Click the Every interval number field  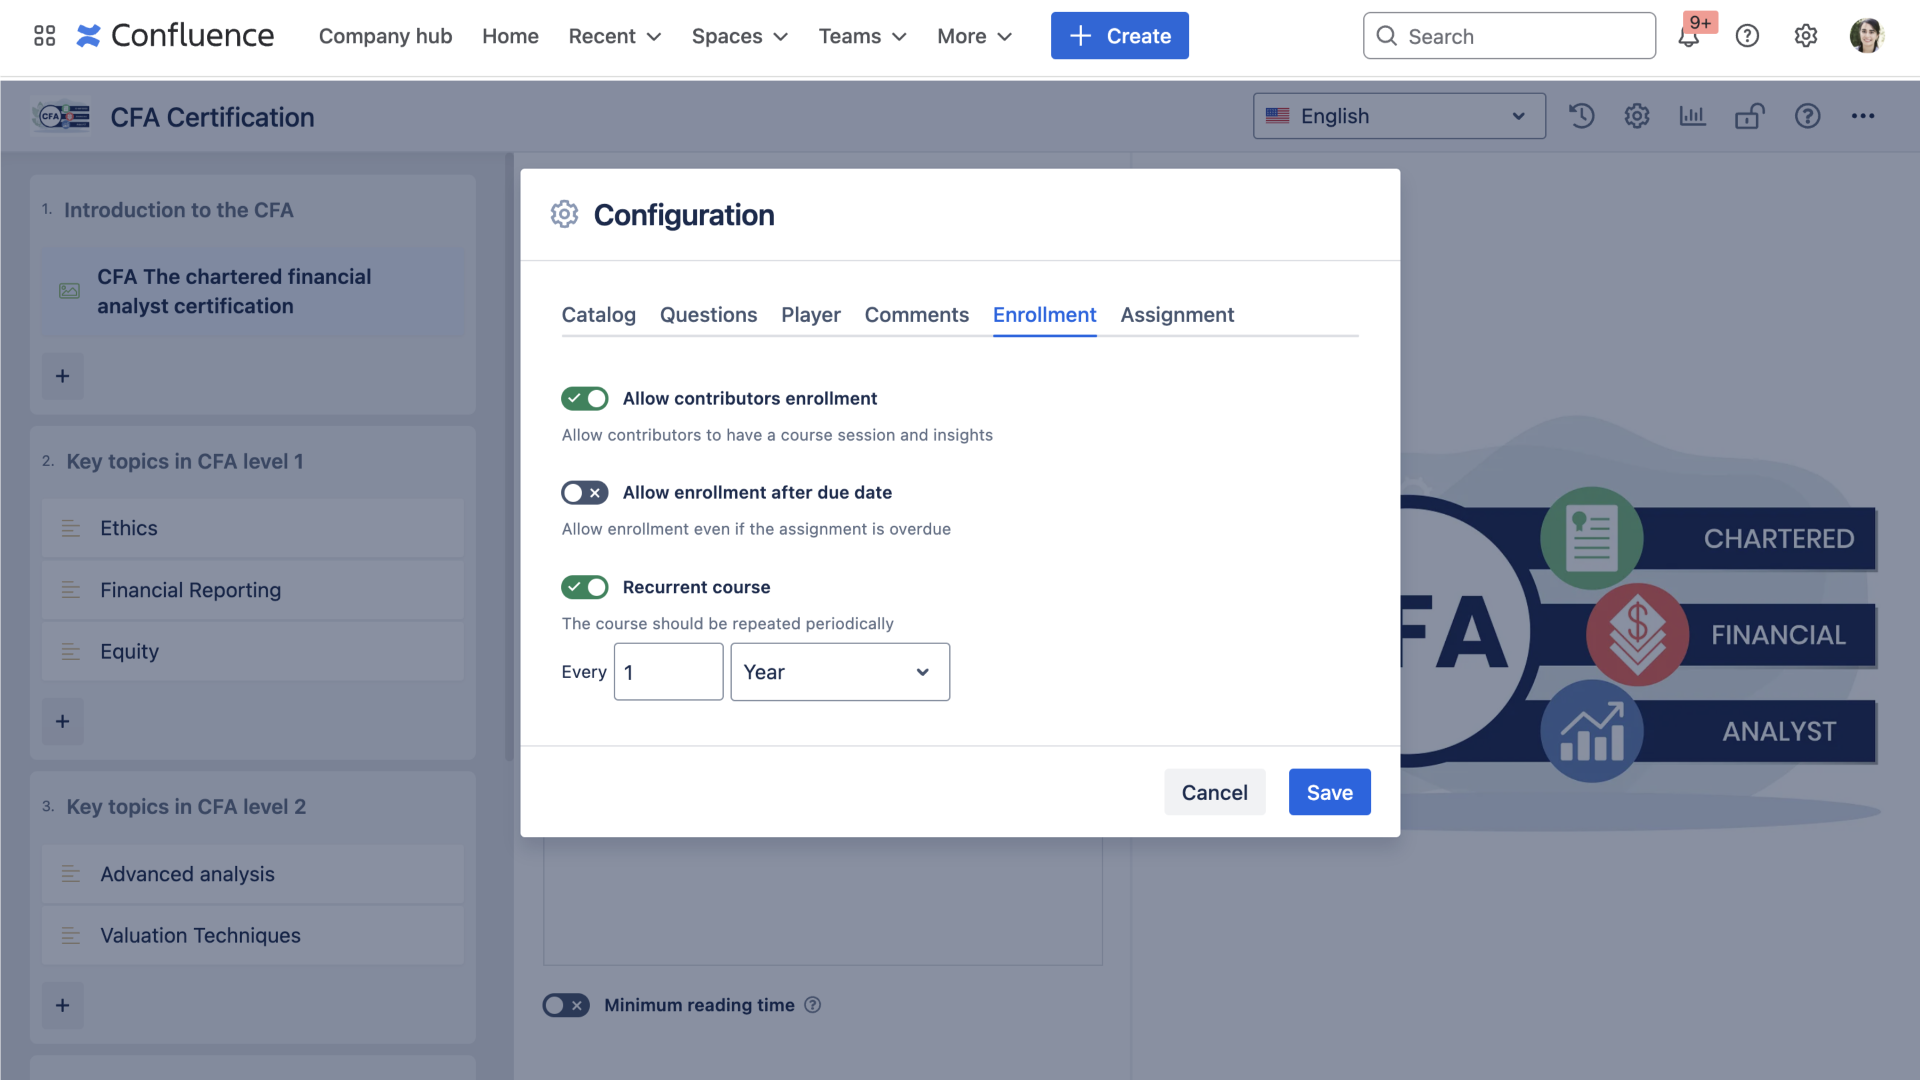click(x=668, y=672)
